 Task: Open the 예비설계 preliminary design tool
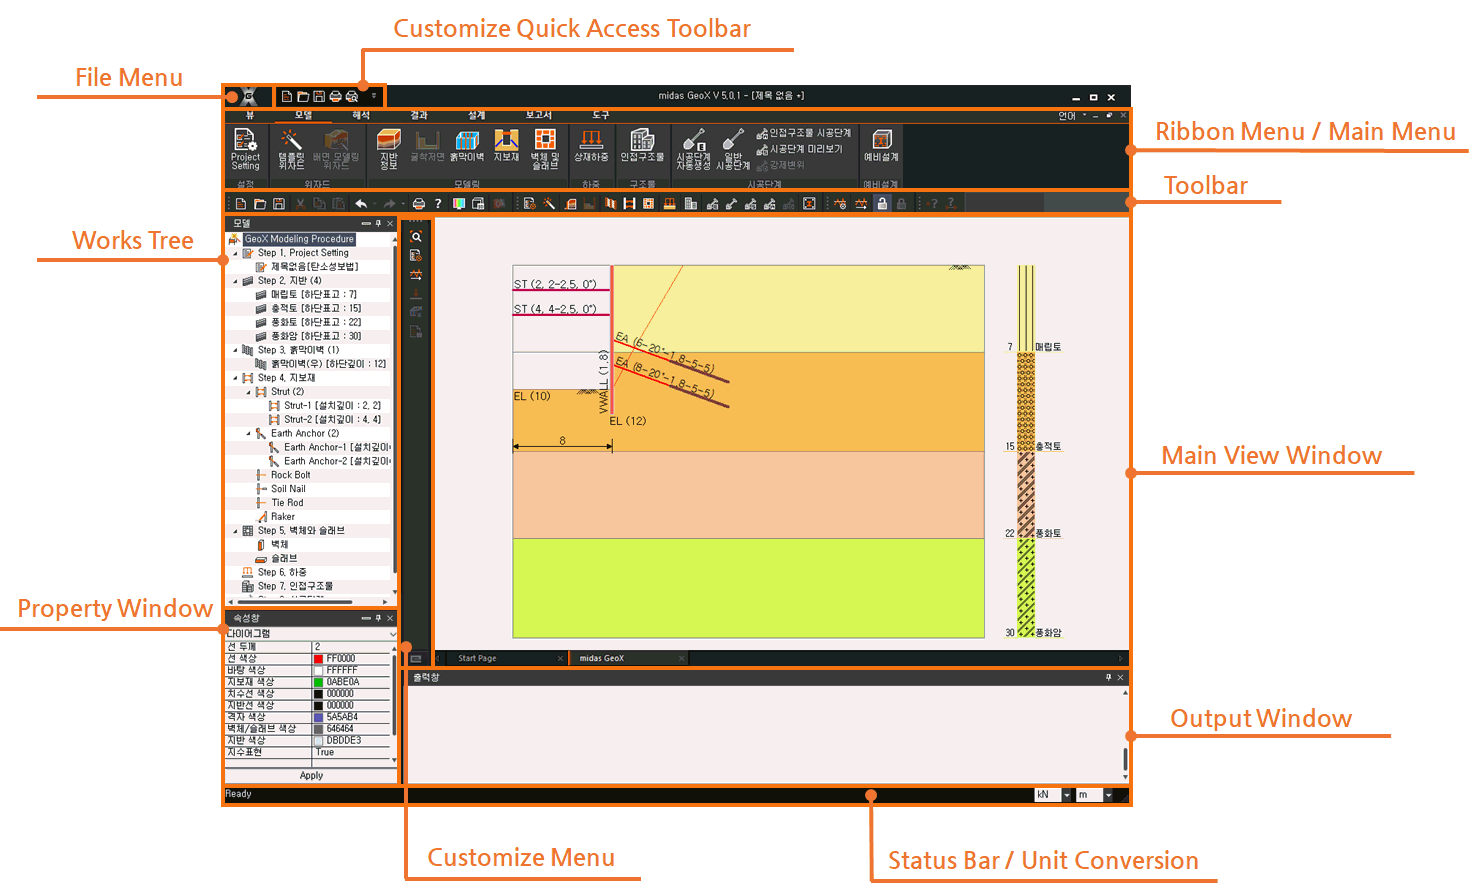881,146
